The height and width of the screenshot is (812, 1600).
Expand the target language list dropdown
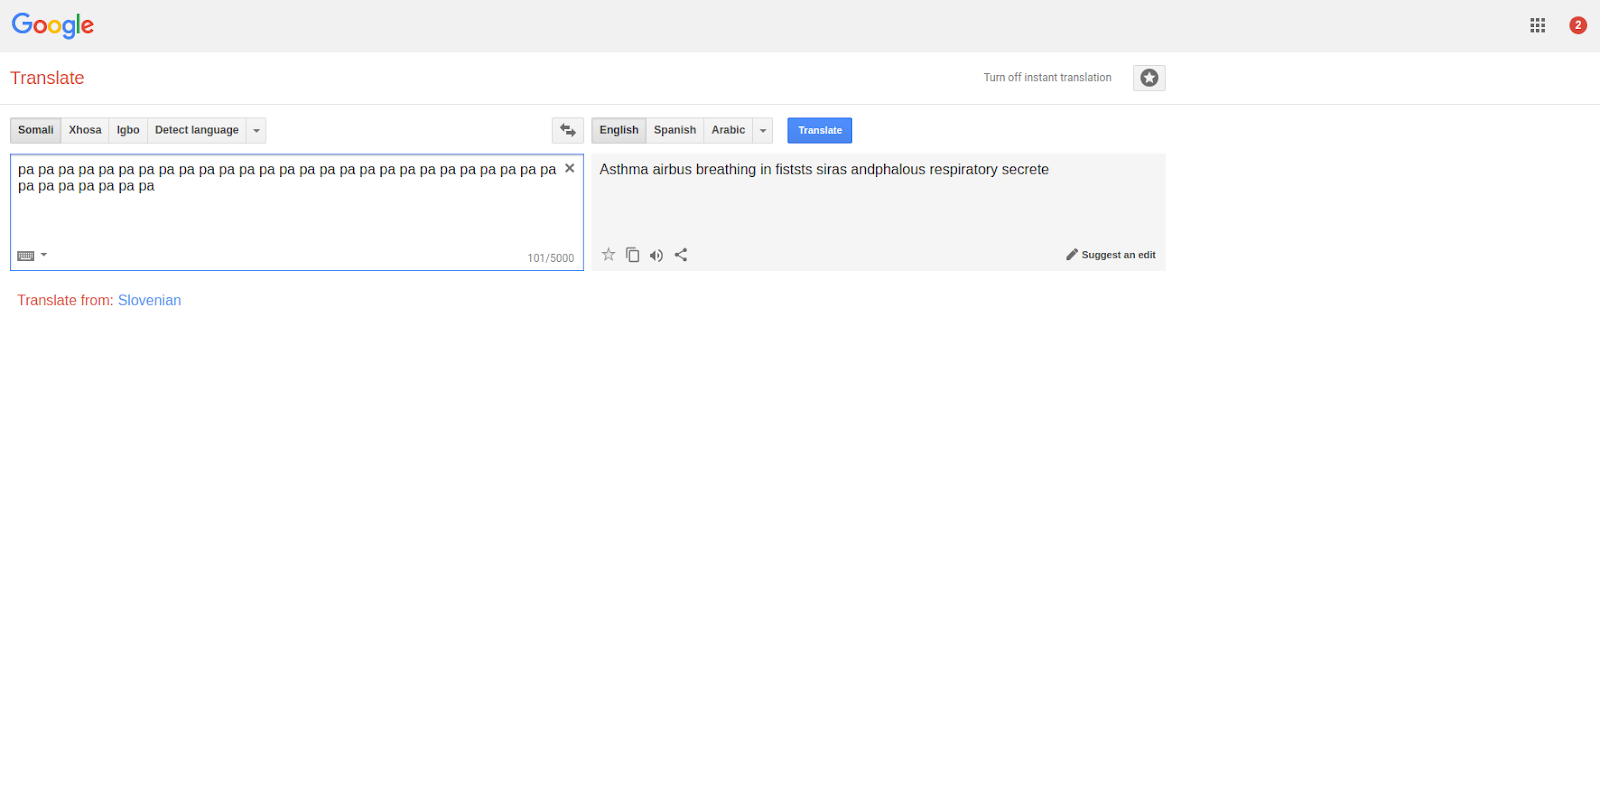763,130
